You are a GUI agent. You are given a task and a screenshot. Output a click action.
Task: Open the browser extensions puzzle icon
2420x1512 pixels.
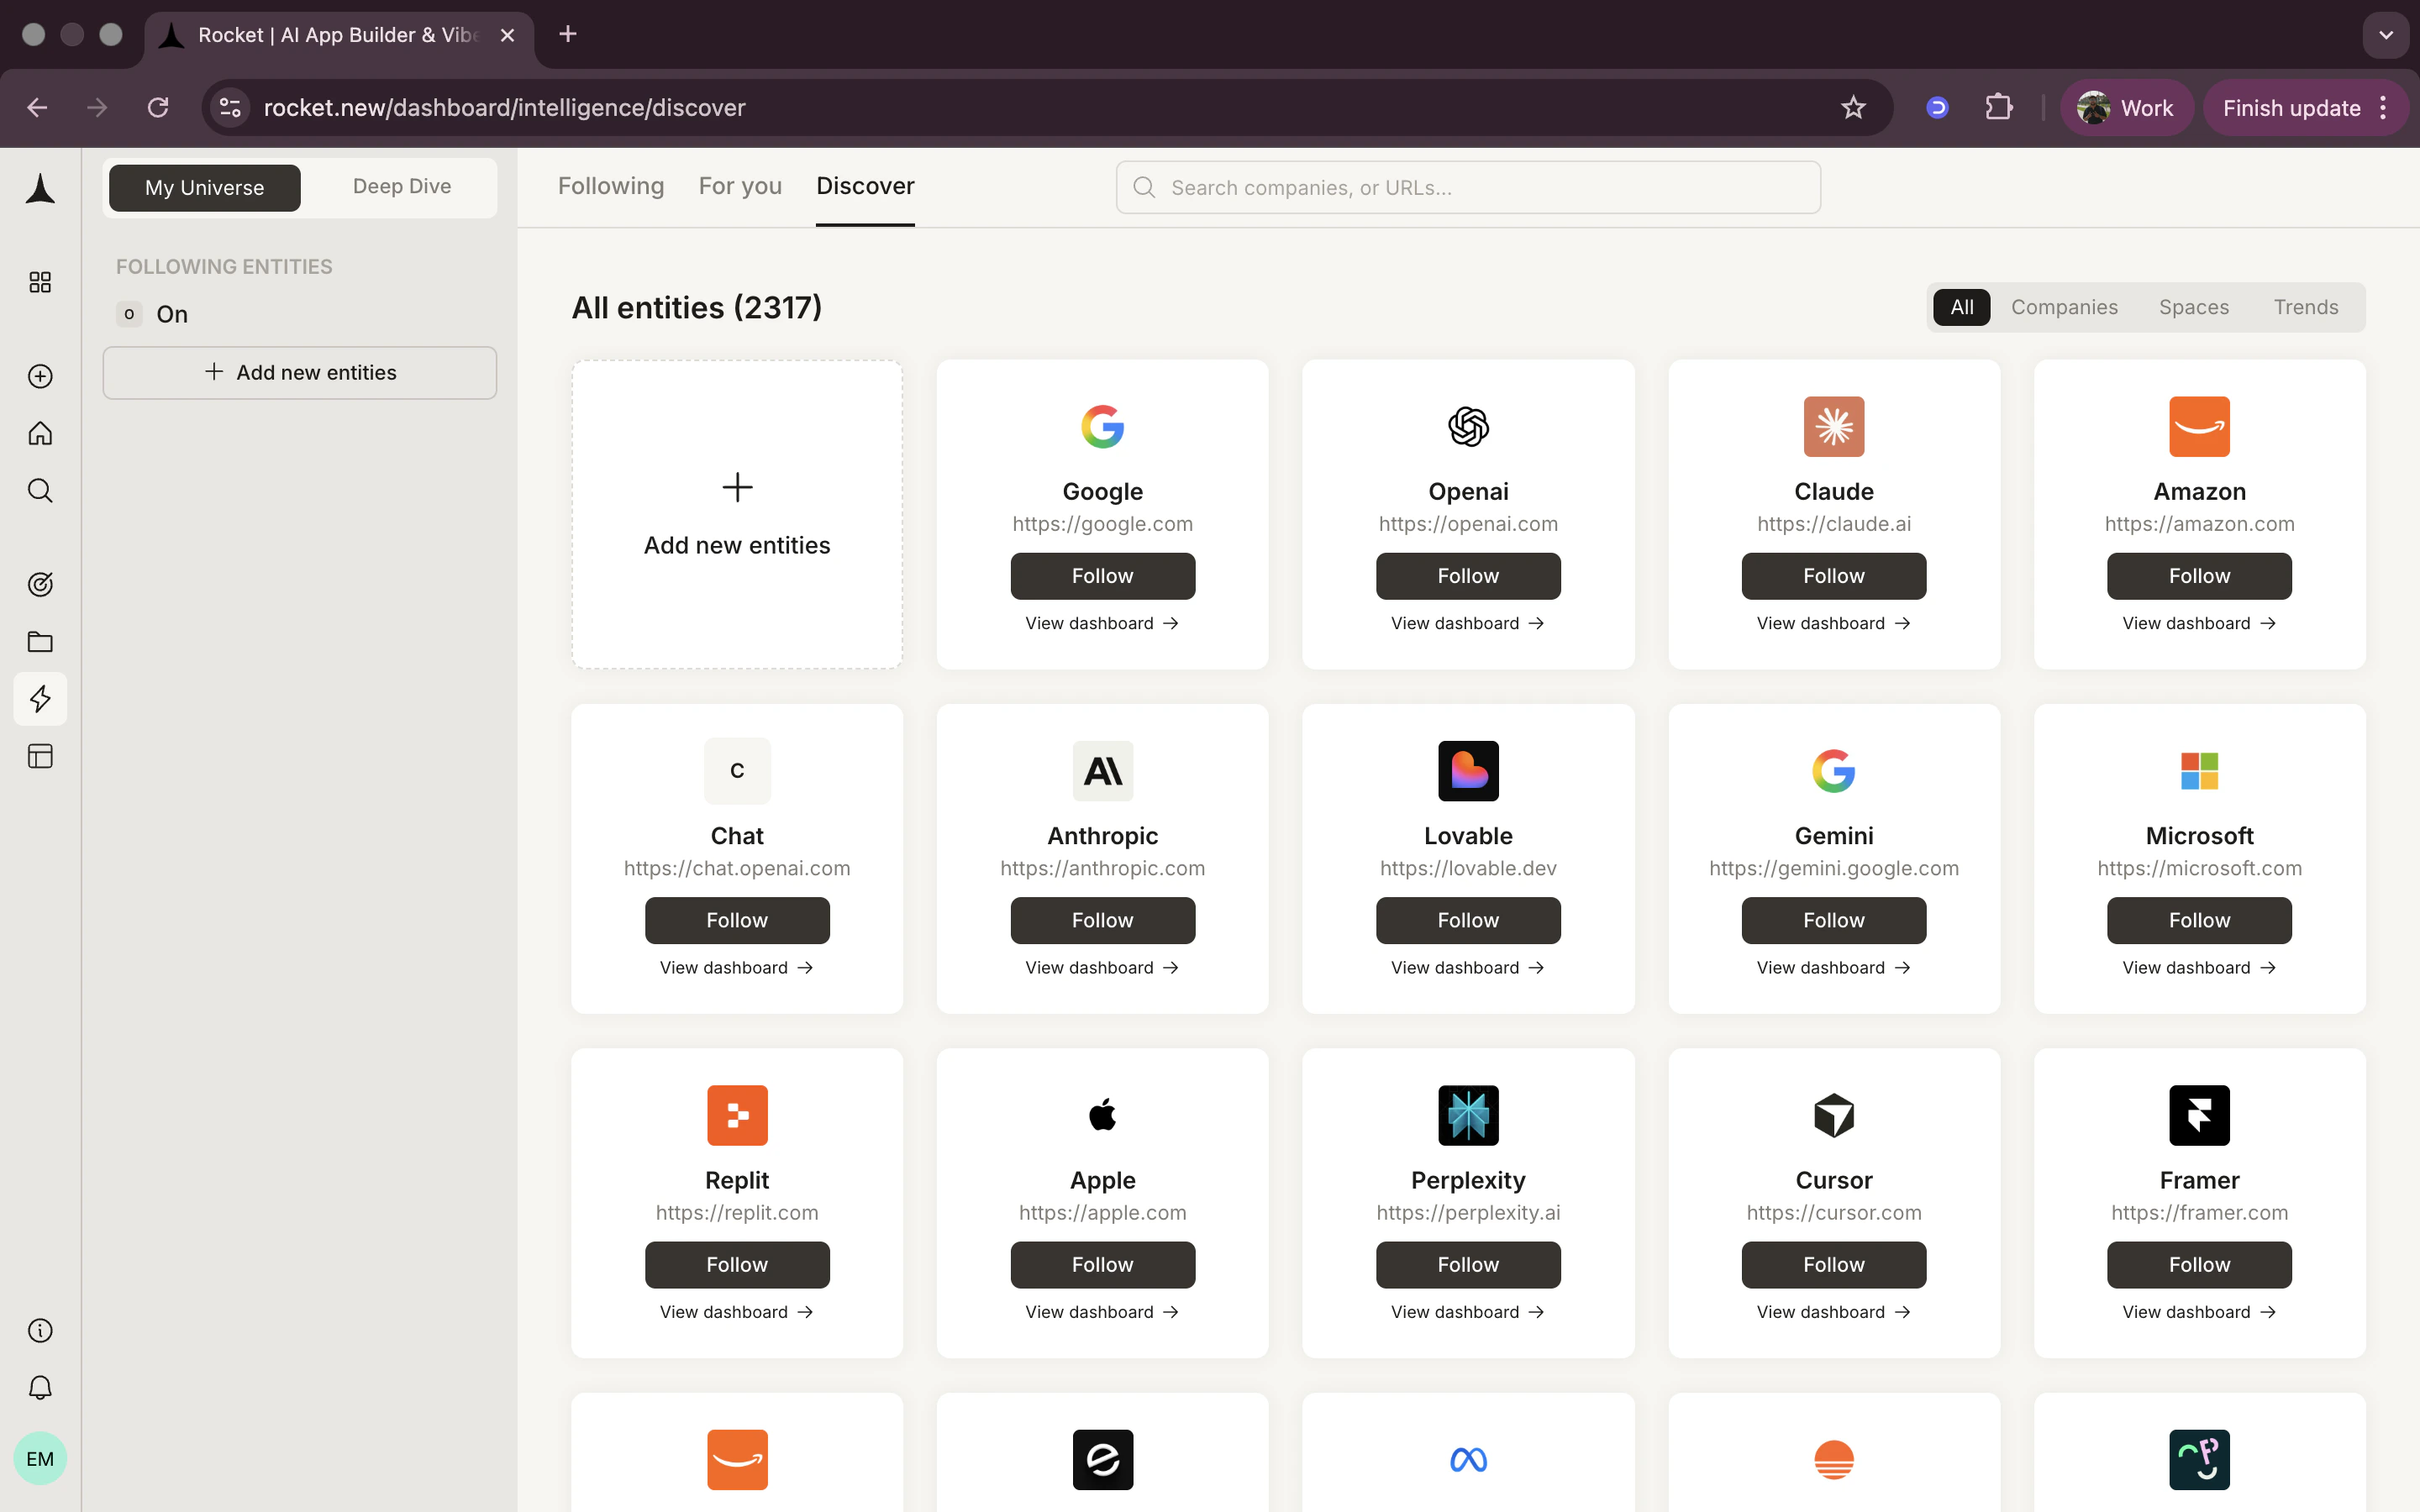(1998, 108)
